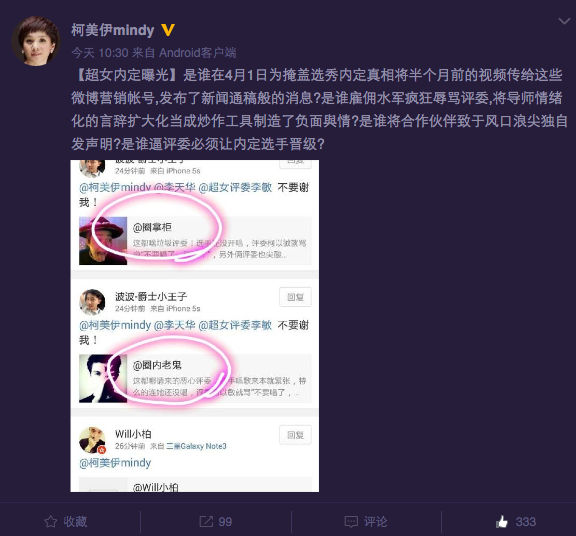Click the 柯美伊mindy profile avatar
The width and height of the screenshot is (576, 536).
36,41
